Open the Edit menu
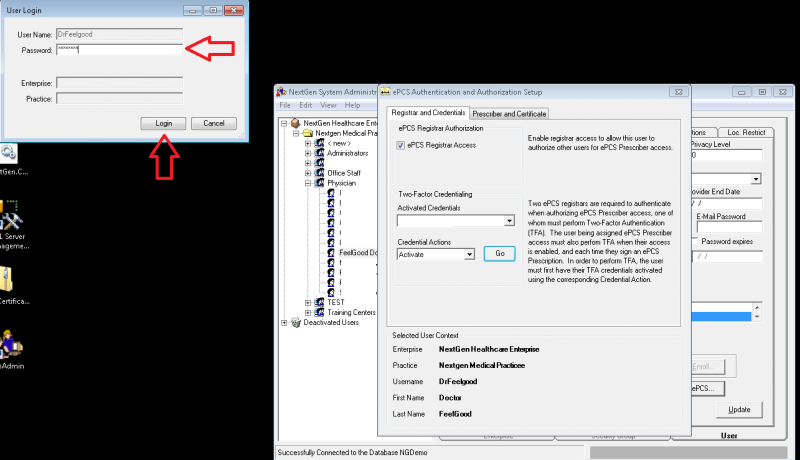800x460 pixels. click(x=306, y=105)
